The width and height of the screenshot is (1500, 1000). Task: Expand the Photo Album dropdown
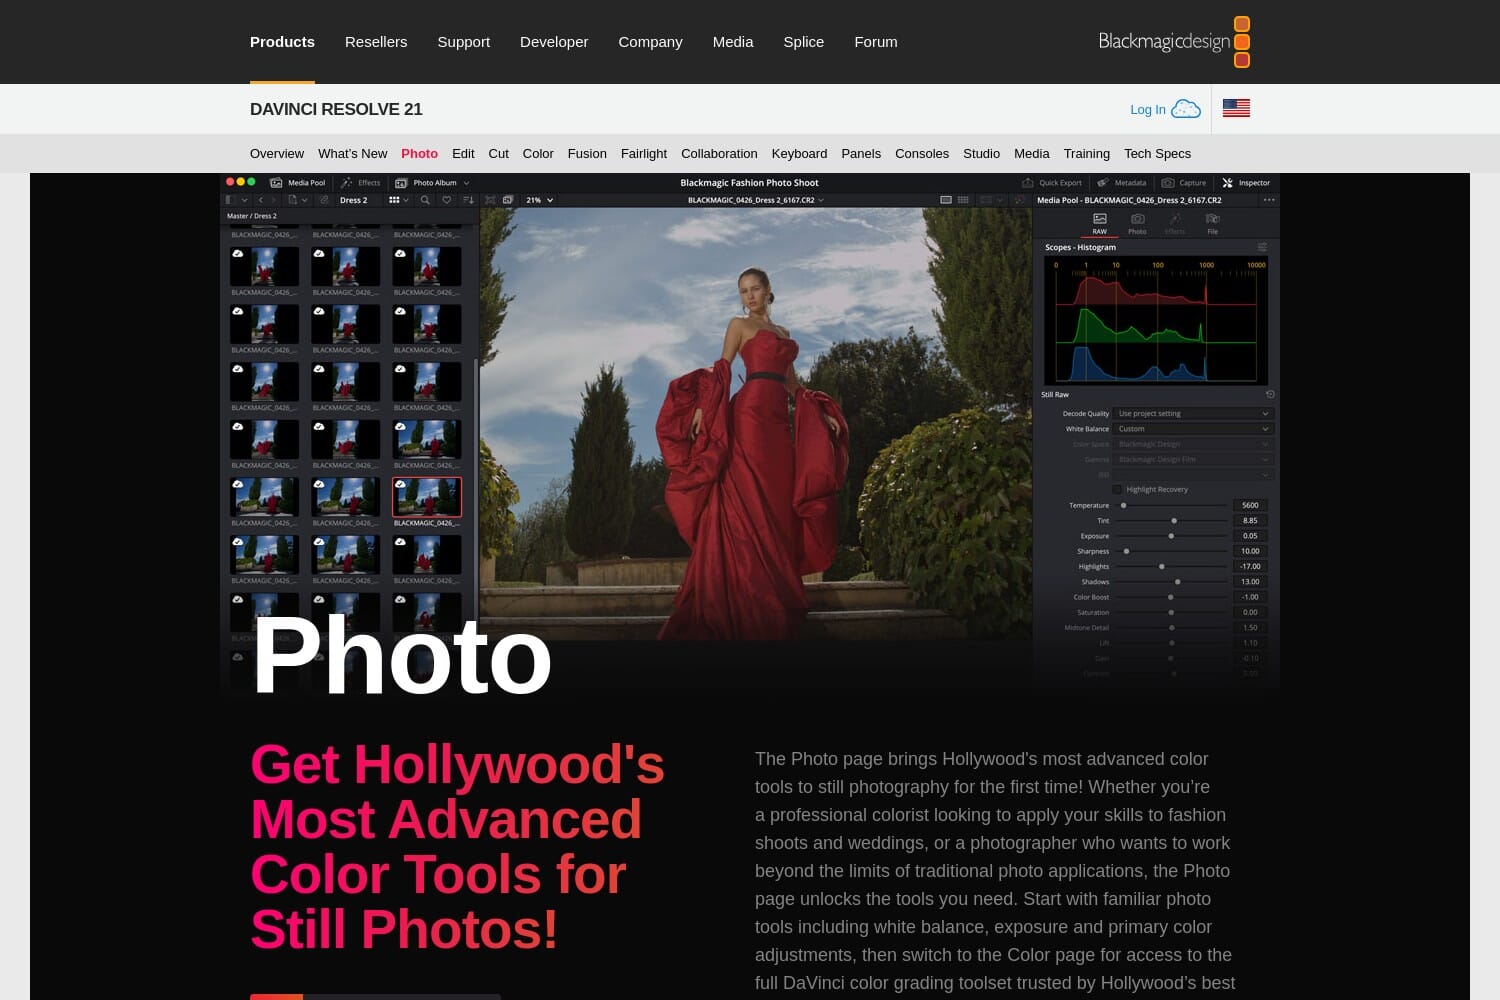466,183
